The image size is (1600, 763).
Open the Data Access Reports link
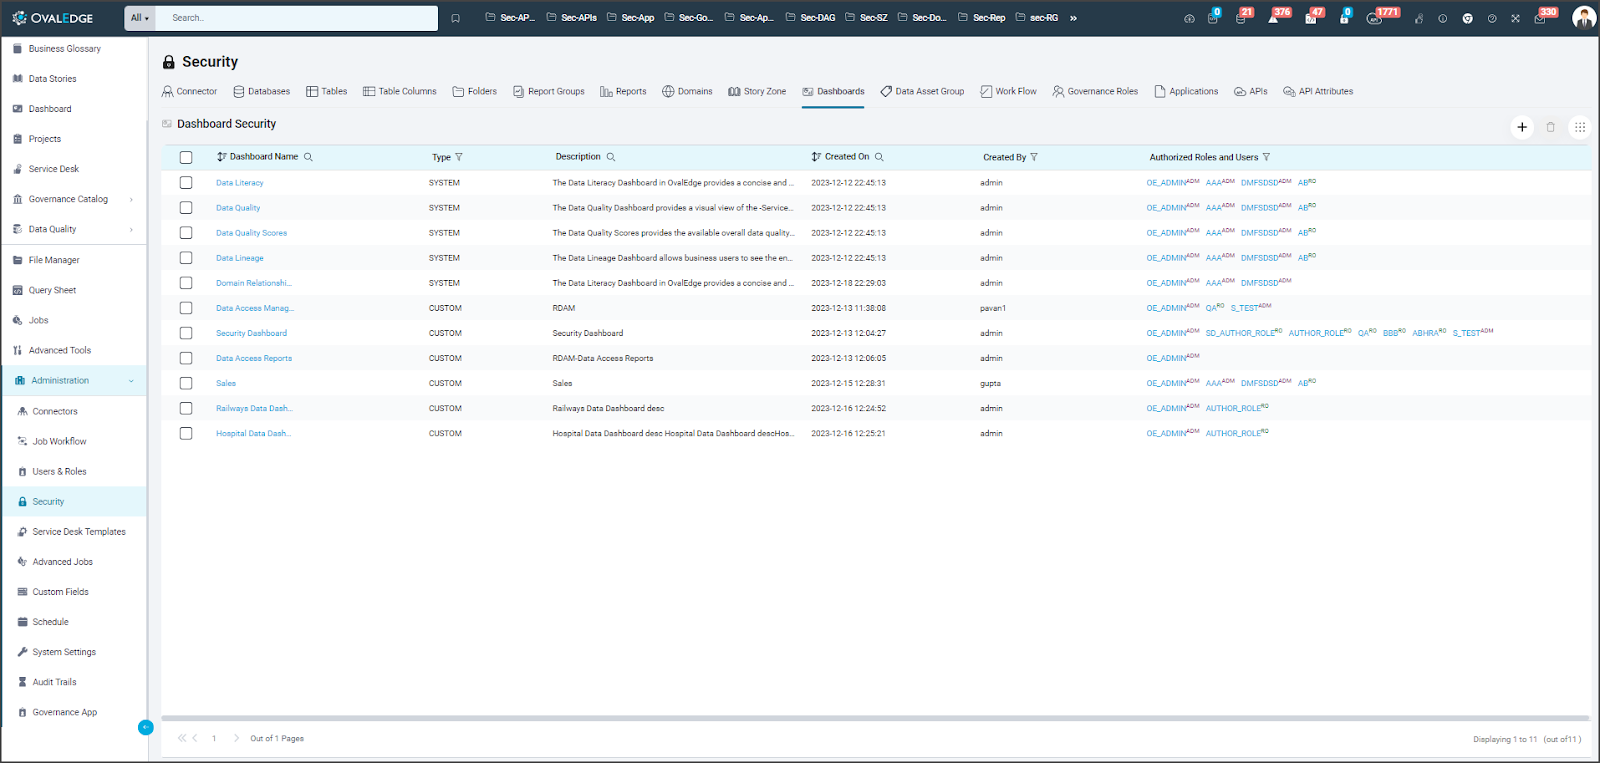point(254,358)
